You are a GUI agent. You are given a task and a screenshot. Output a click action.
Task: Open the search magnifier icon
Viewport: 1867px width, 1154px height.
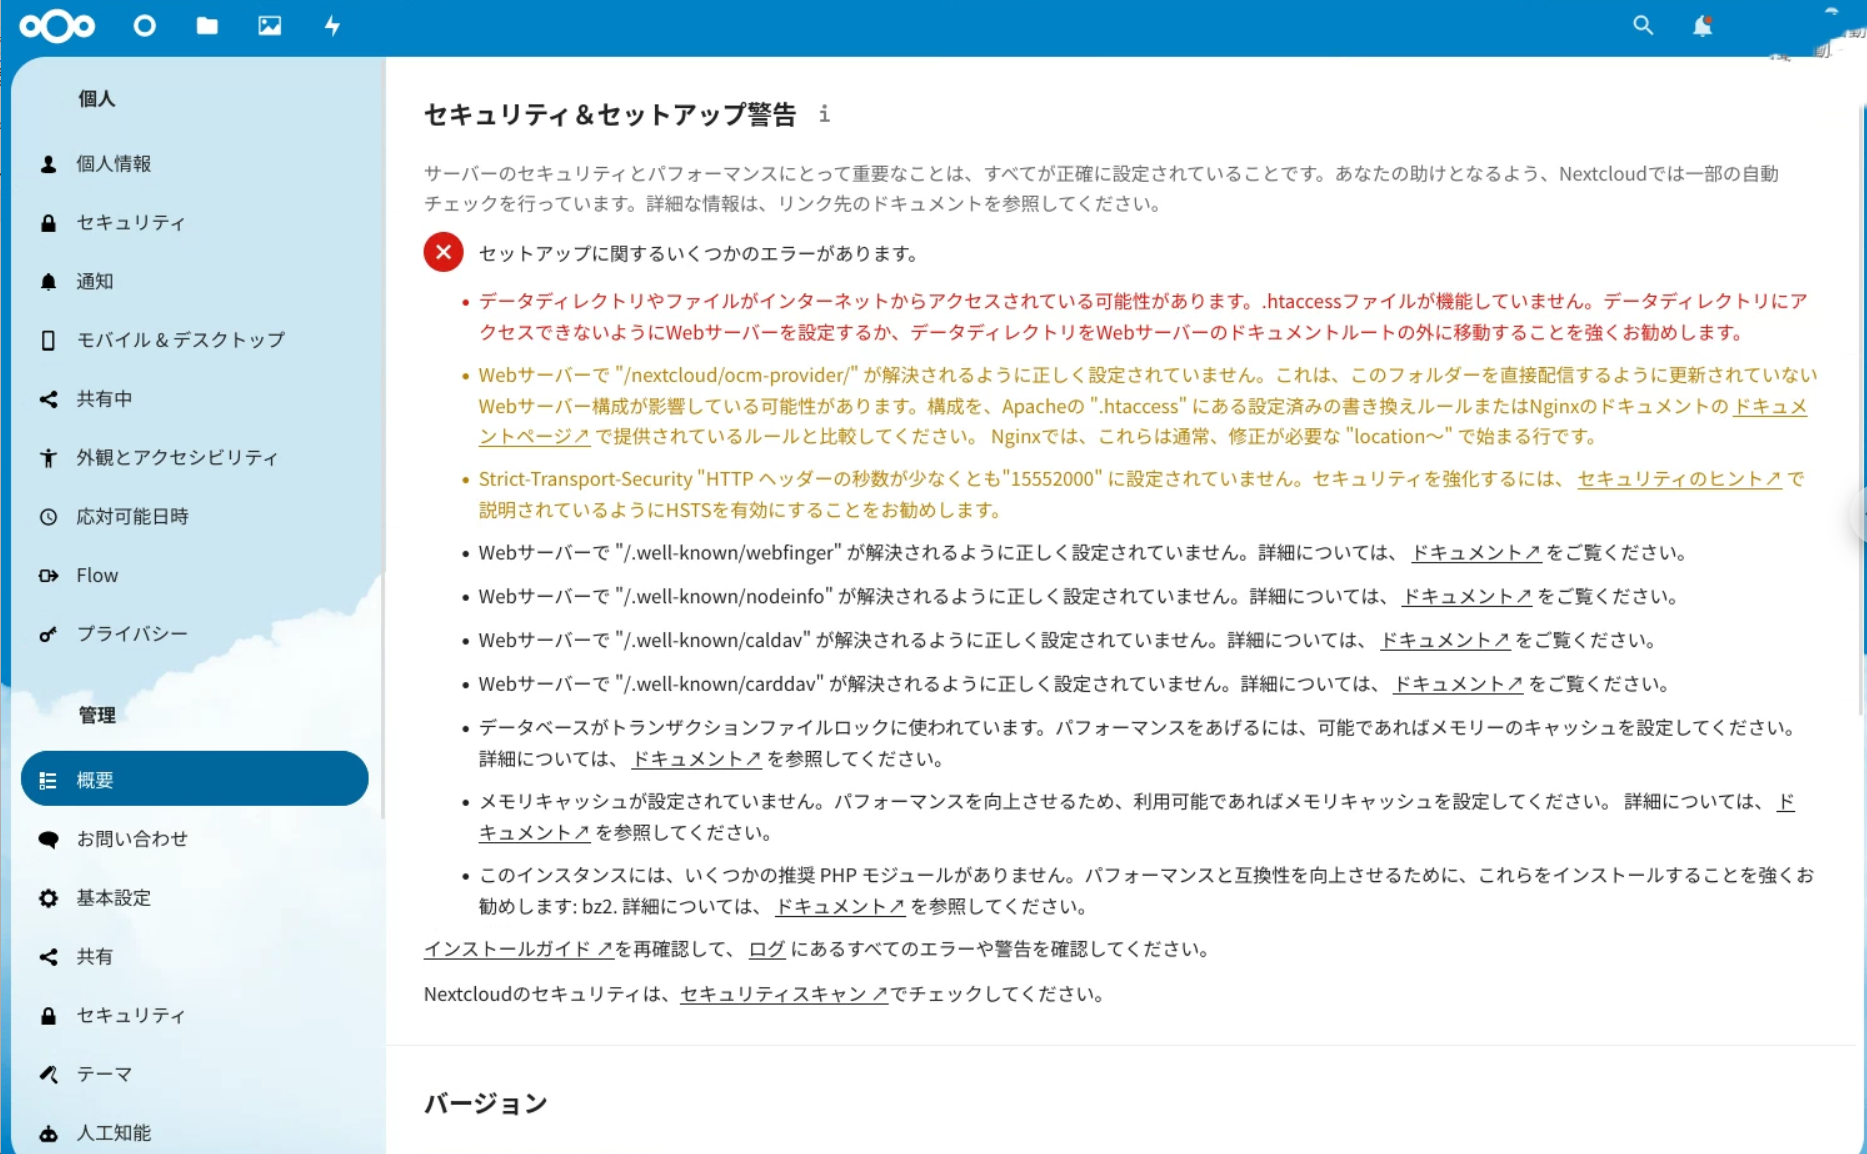tap(1643, 26)
